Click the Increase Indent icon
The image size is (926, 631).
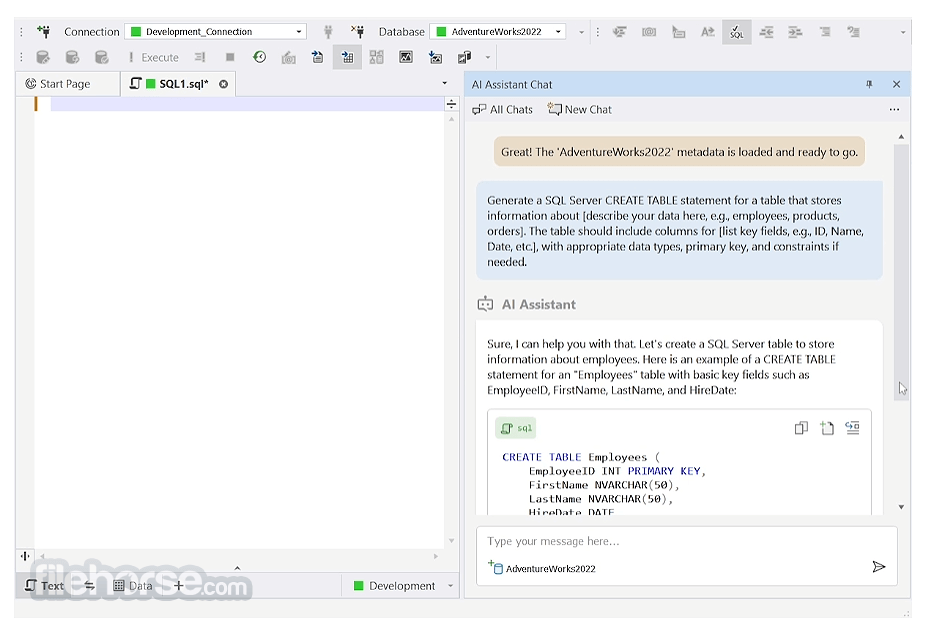tap(795, 32)
